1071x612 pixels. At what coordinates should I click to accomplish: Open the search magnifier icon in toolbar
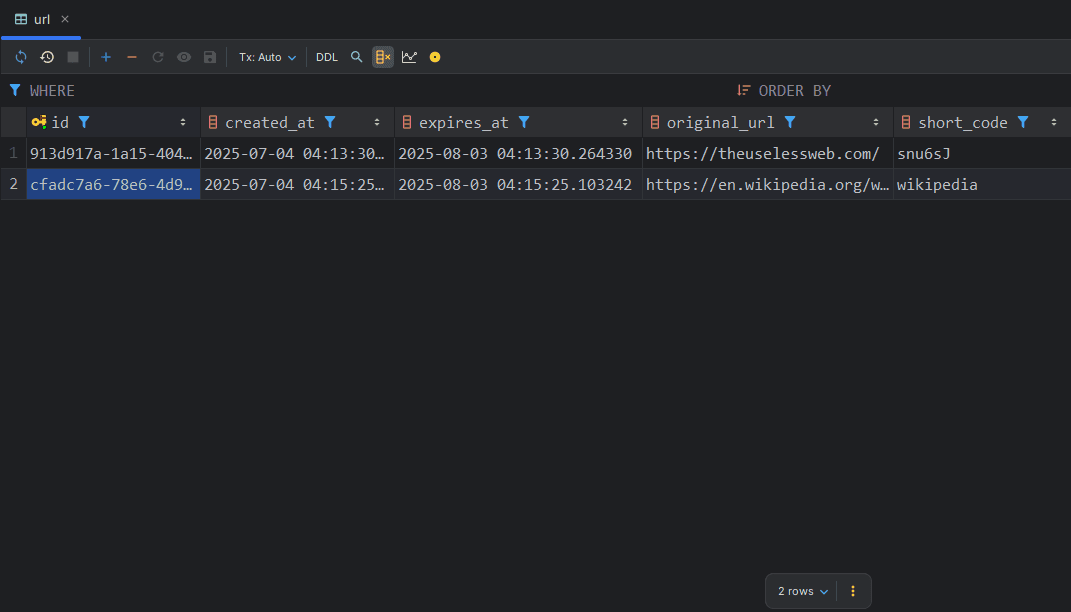coord(356,57)
